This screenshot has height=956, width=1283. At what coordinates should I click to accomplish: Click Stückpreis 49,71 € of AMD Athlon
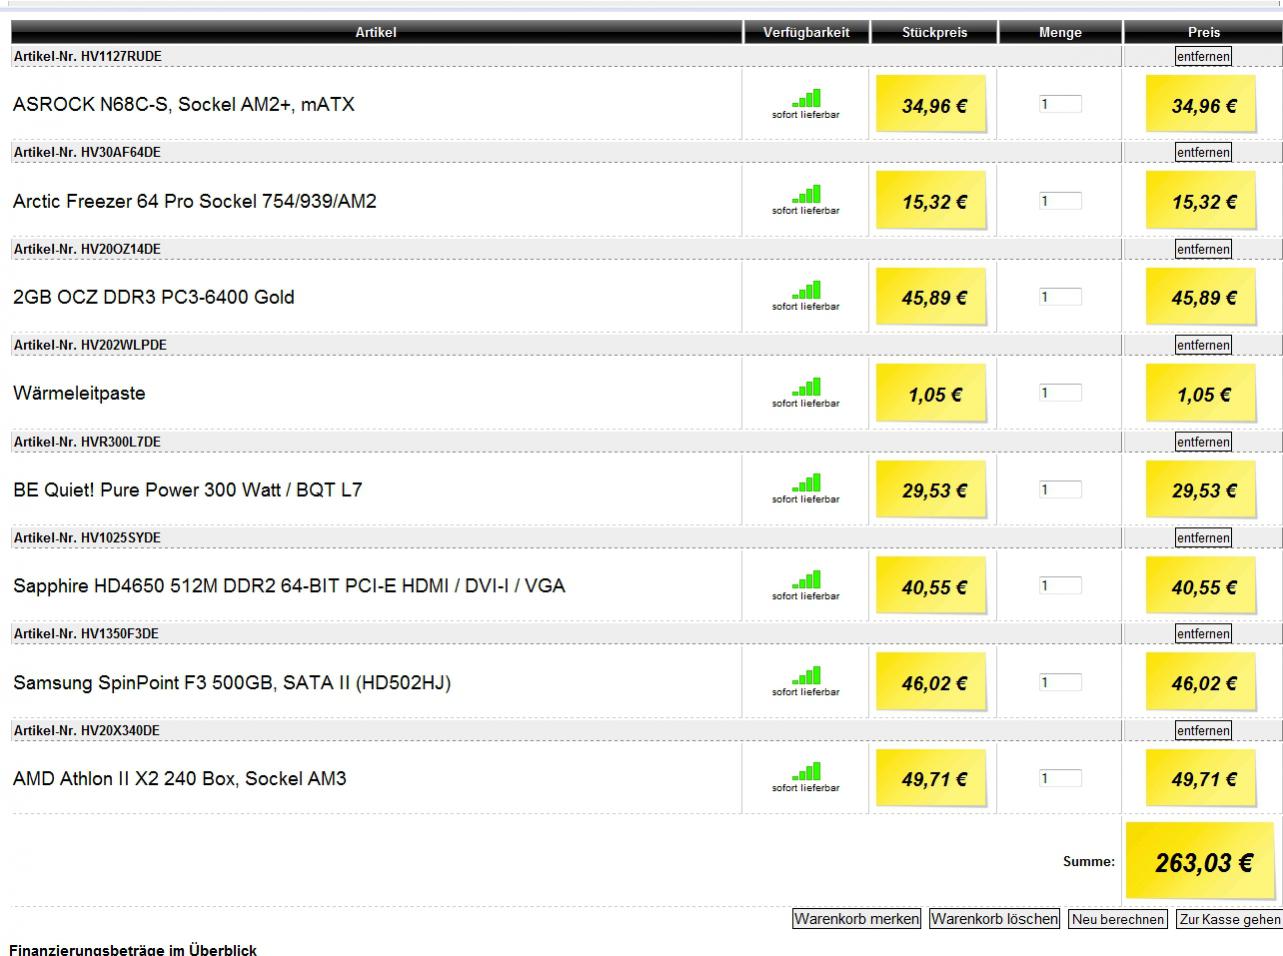pyautogui.click(x=934, y=779)
